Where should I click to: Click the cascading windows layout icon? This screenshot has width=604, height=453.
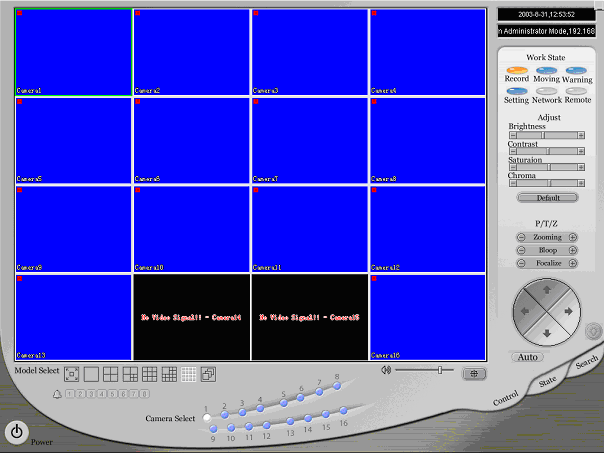click(208, 374)
